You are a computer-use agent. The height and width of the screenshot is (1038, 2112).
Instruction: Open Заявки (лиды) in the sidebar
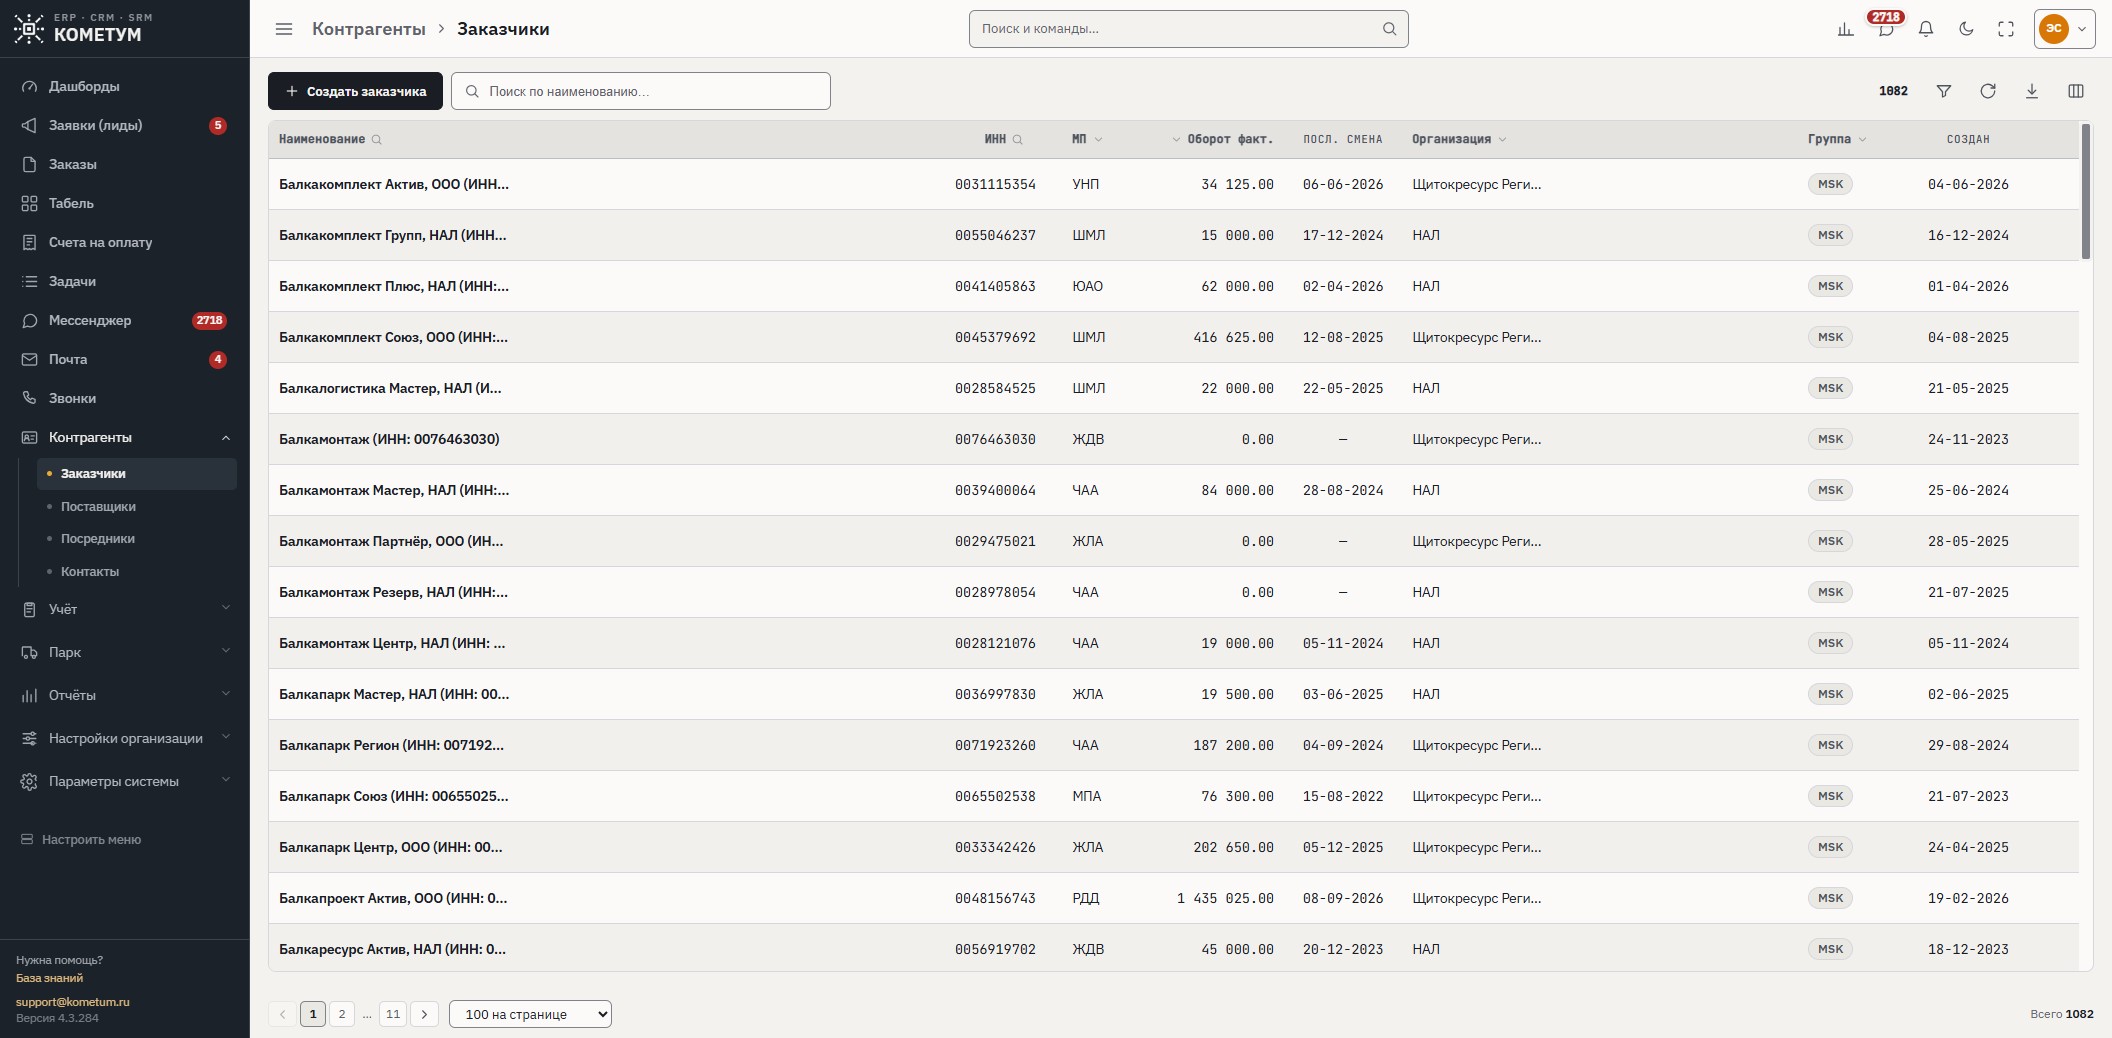(x=125, y=125)
